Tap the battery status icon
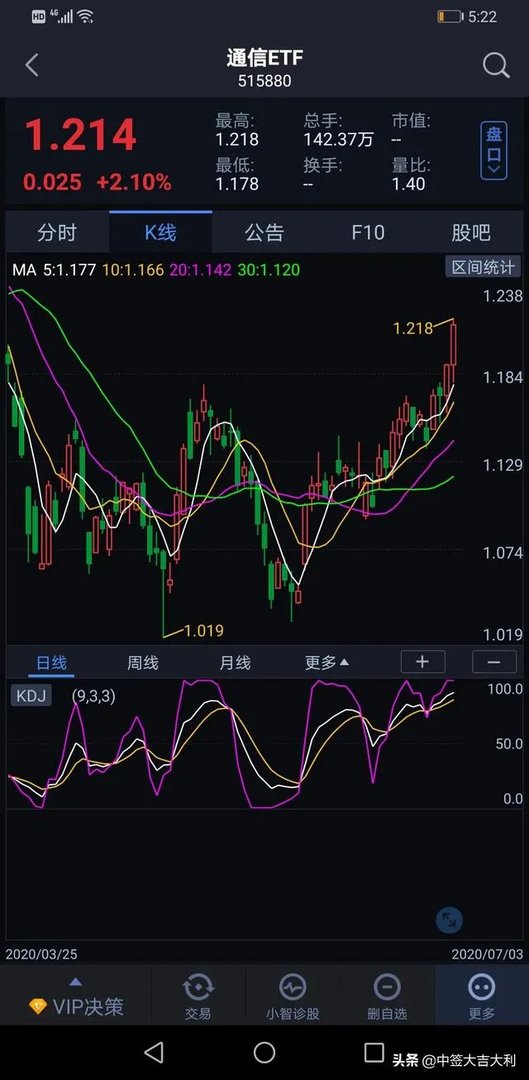 (450, 17)
